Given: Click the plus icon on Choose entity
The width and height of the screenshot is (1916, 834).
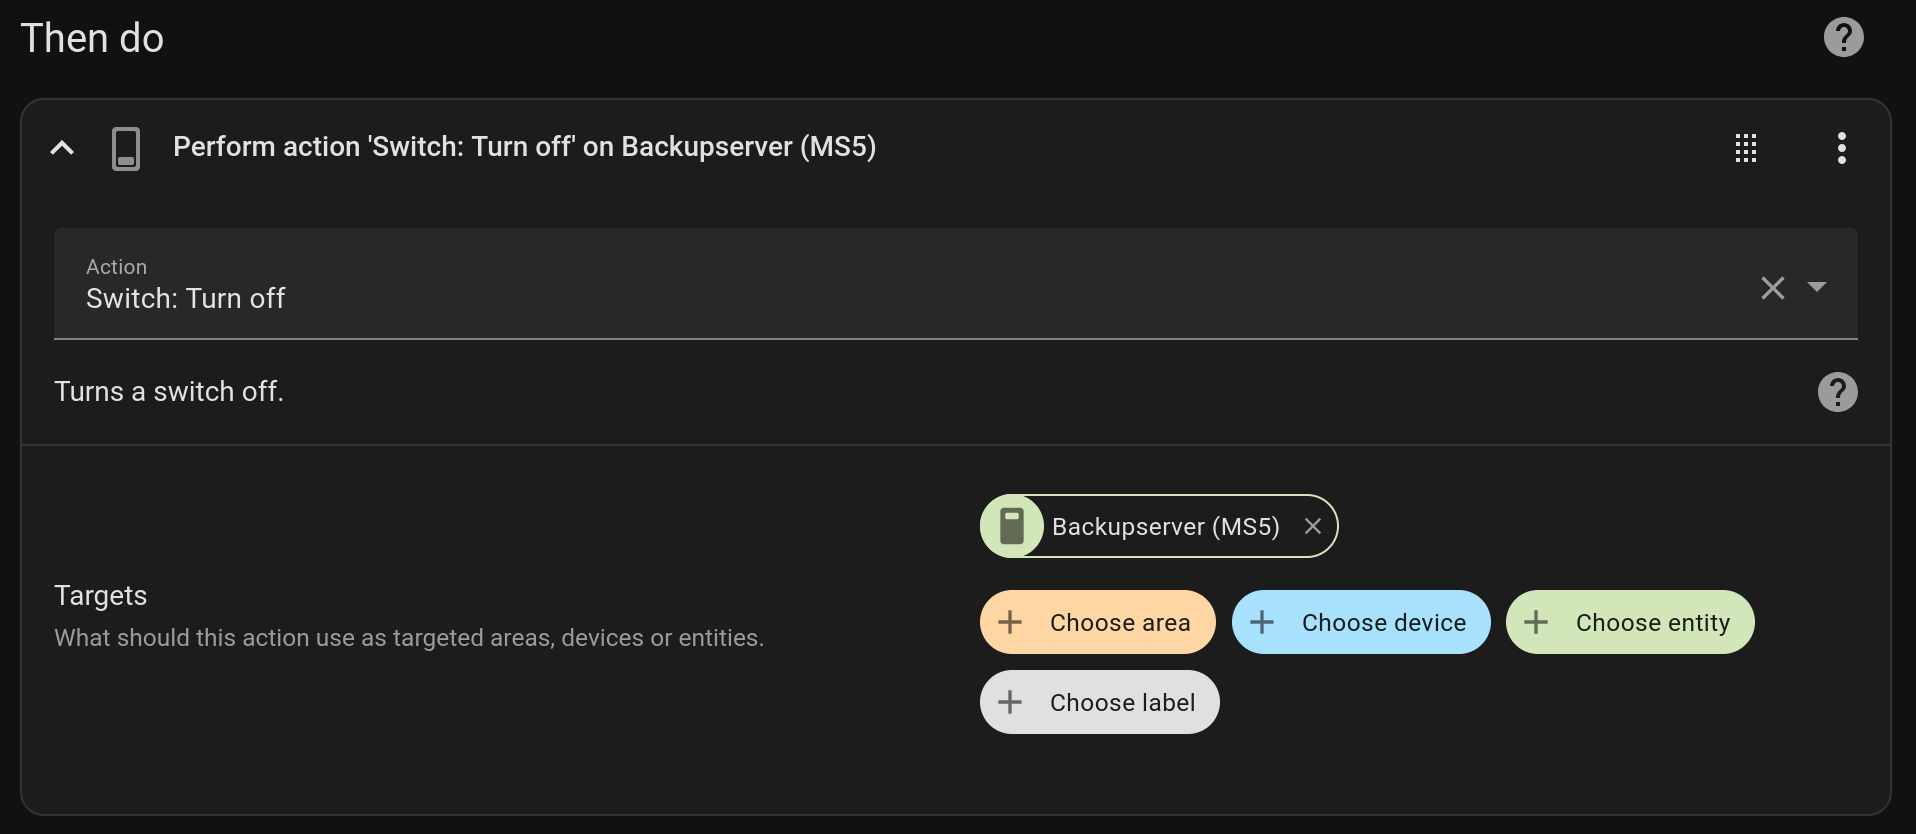Looking at the screenshot, I should point(1536,622).
